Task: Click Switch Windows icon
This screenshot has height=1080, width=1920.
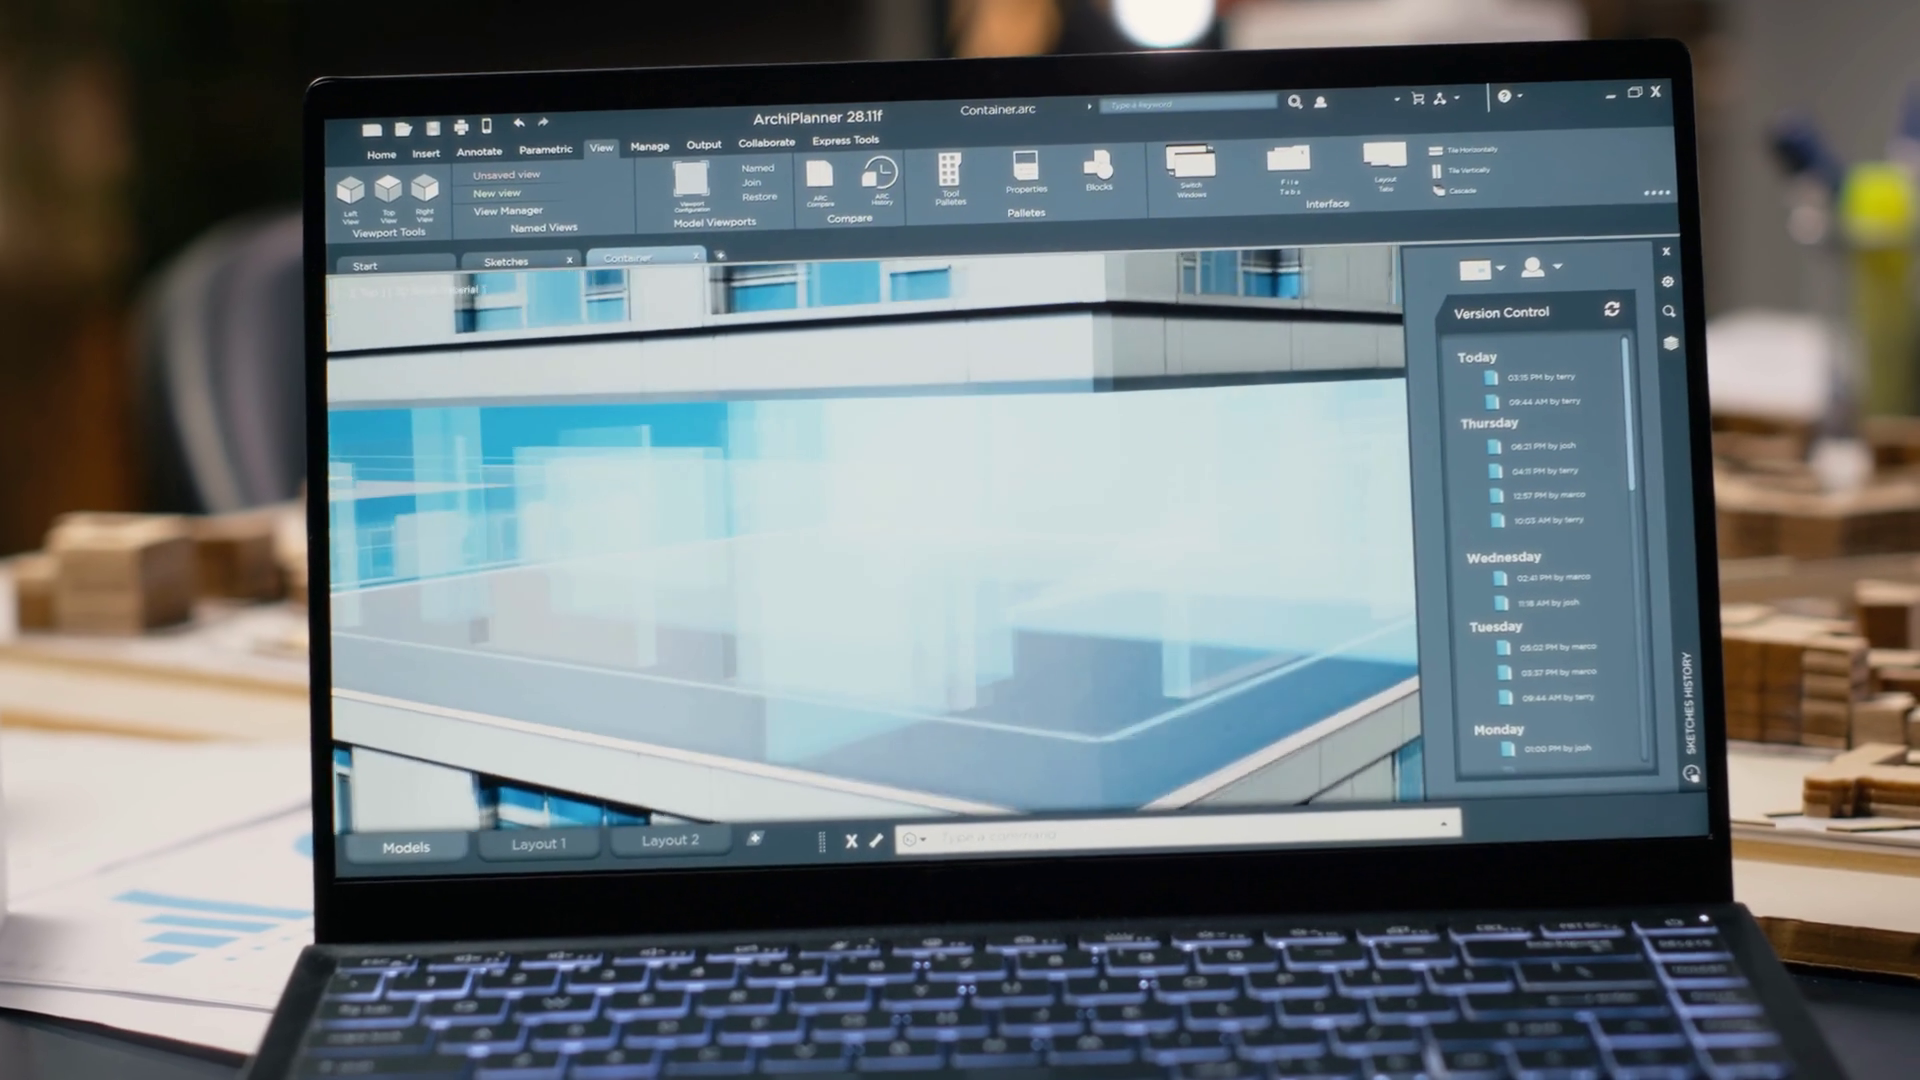Action: click(1190, 163)
